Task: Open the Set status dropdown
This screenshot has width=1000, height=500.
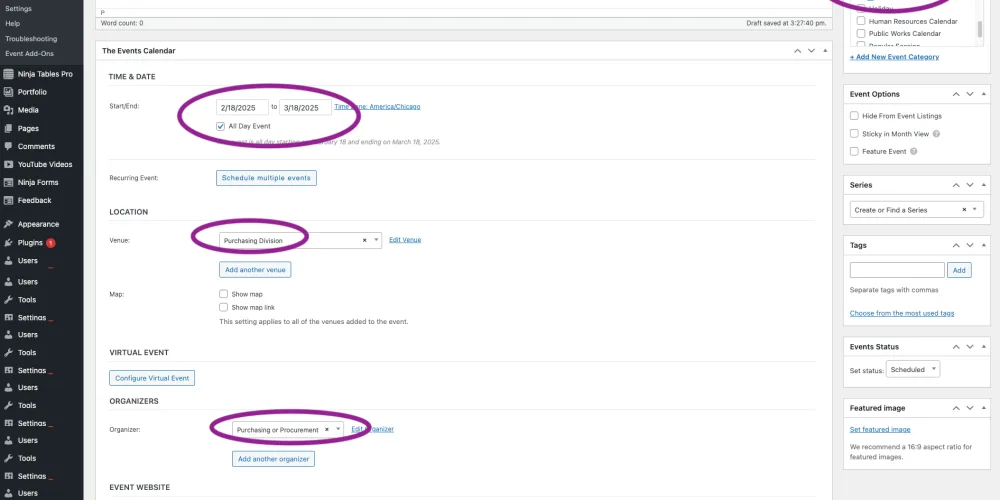Action: click(914, 369)
